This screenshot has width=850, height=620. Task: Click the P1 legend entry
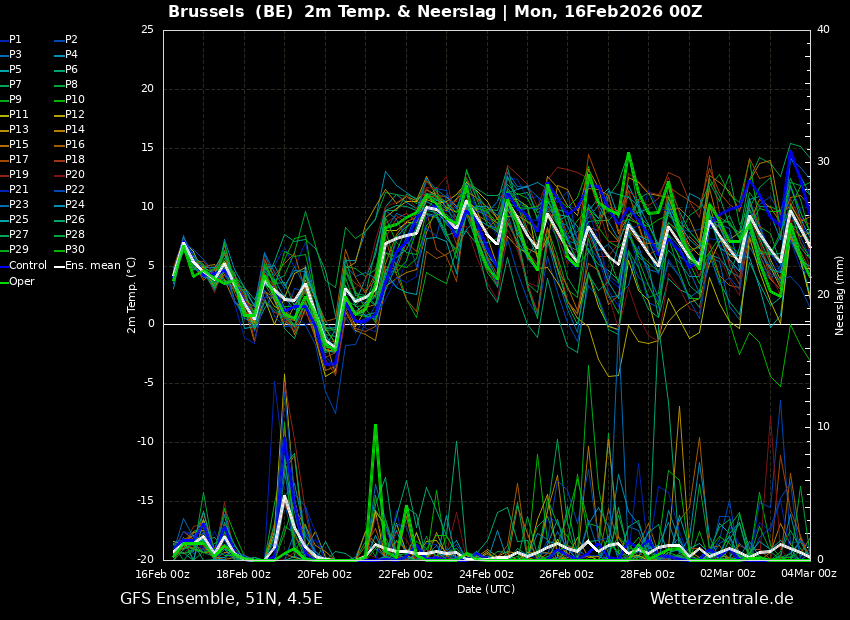(x=11, y=40)
